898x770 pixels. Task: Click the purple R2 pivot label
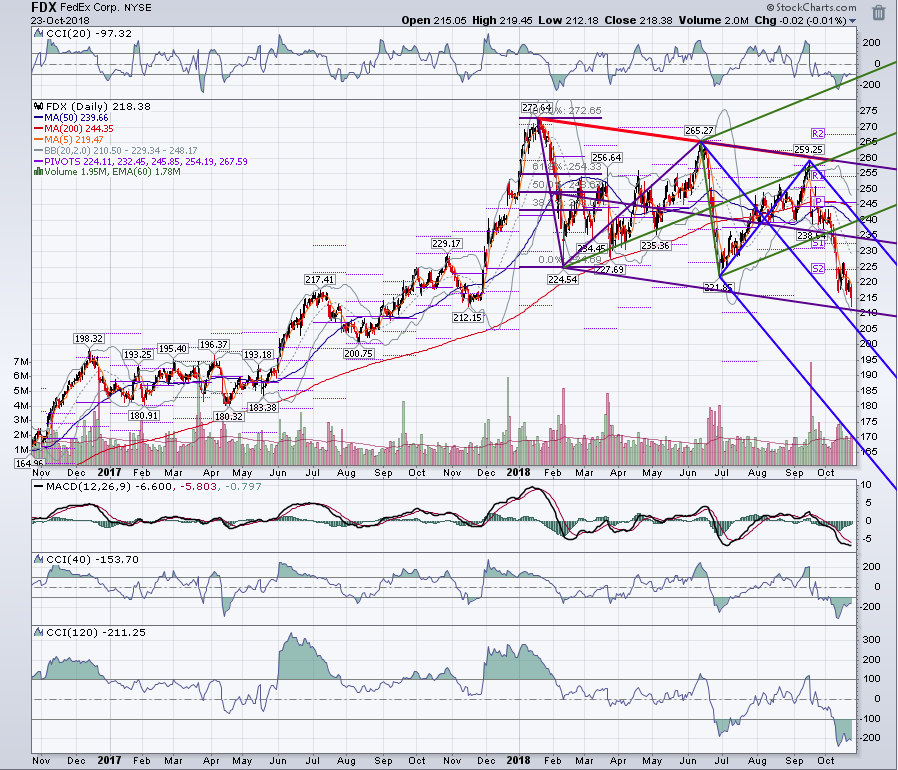818,133
